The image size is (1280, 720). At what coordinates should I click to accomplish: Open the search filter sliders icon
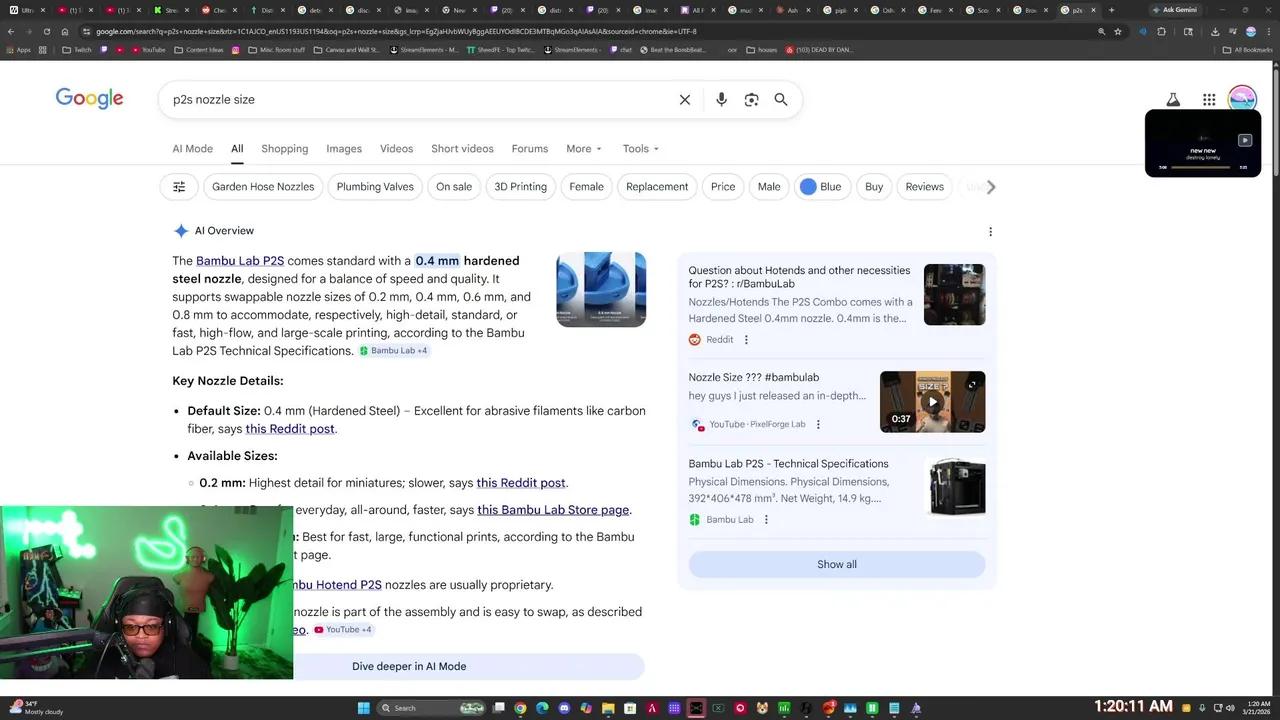pos(179,187)
